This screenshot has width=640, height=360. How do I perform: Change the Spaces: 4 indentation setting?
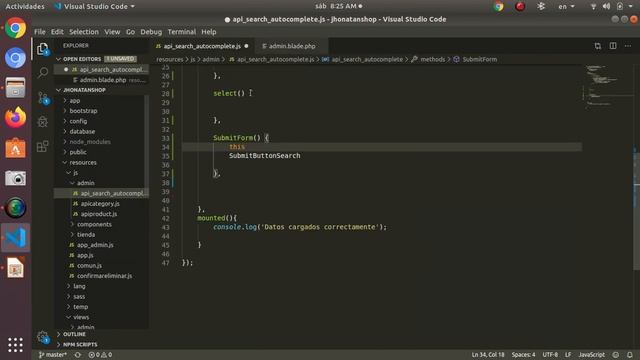coord(523,355)
